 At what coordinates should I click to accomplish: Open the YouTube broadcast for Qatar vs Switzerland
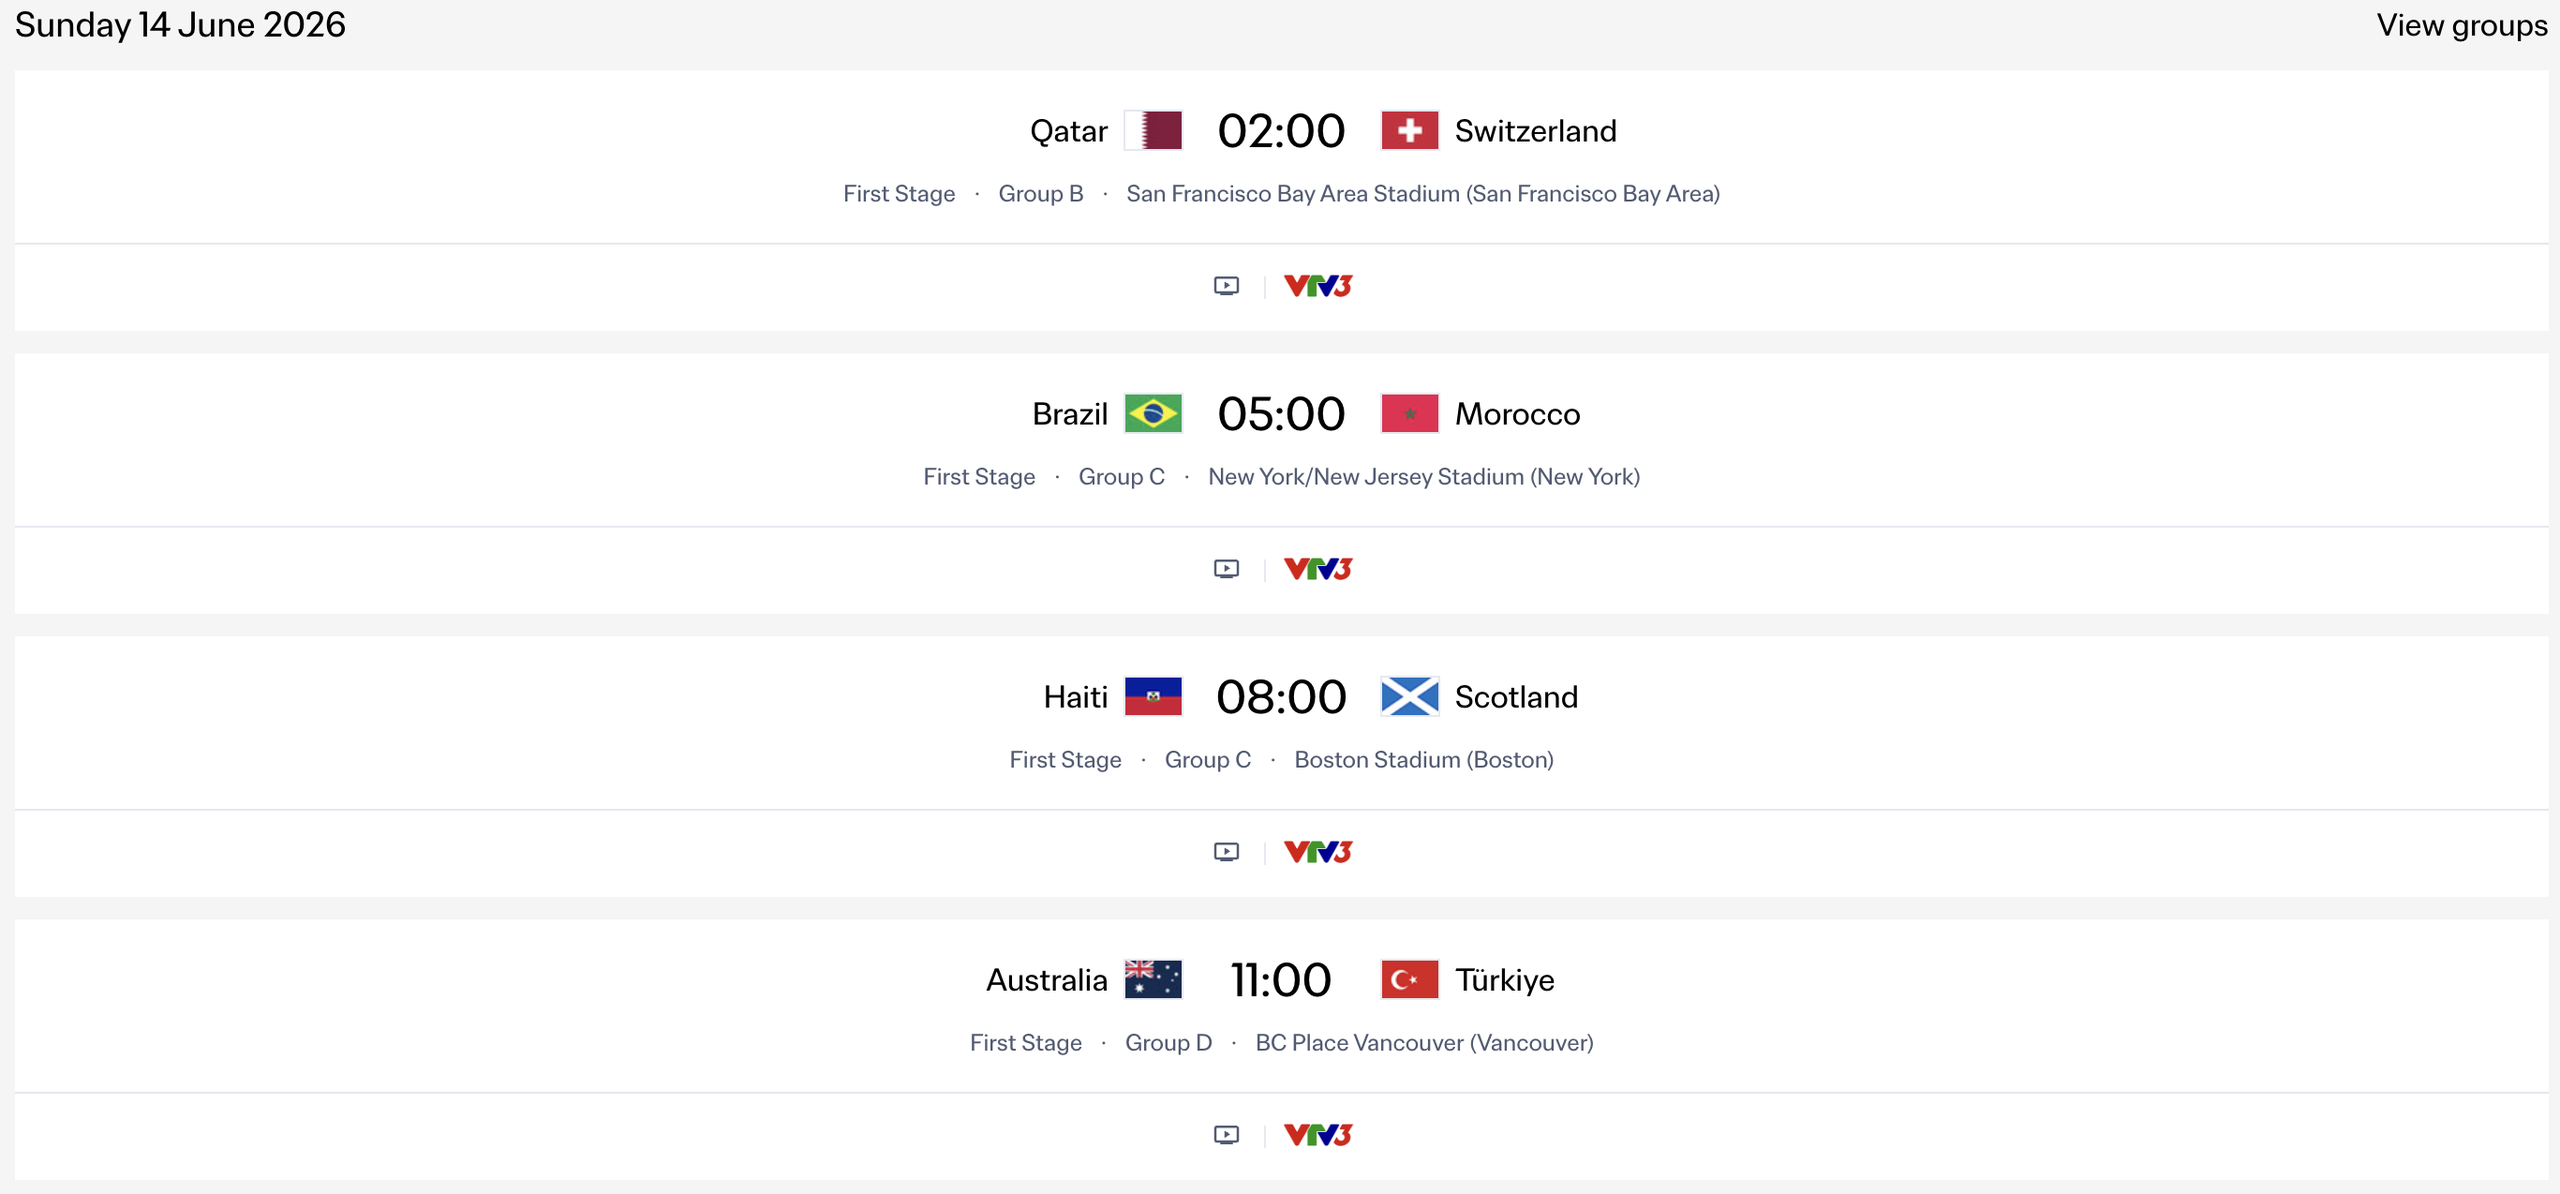pos(1226,286)
